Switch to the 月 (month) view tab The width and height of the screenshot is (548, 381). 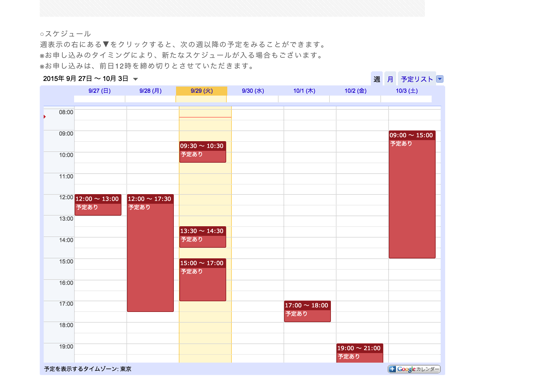tap(390, 79)
